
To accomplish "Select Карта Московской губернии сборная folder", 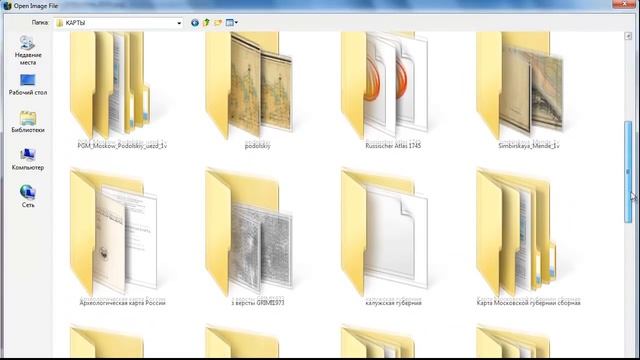I will 529,238.
